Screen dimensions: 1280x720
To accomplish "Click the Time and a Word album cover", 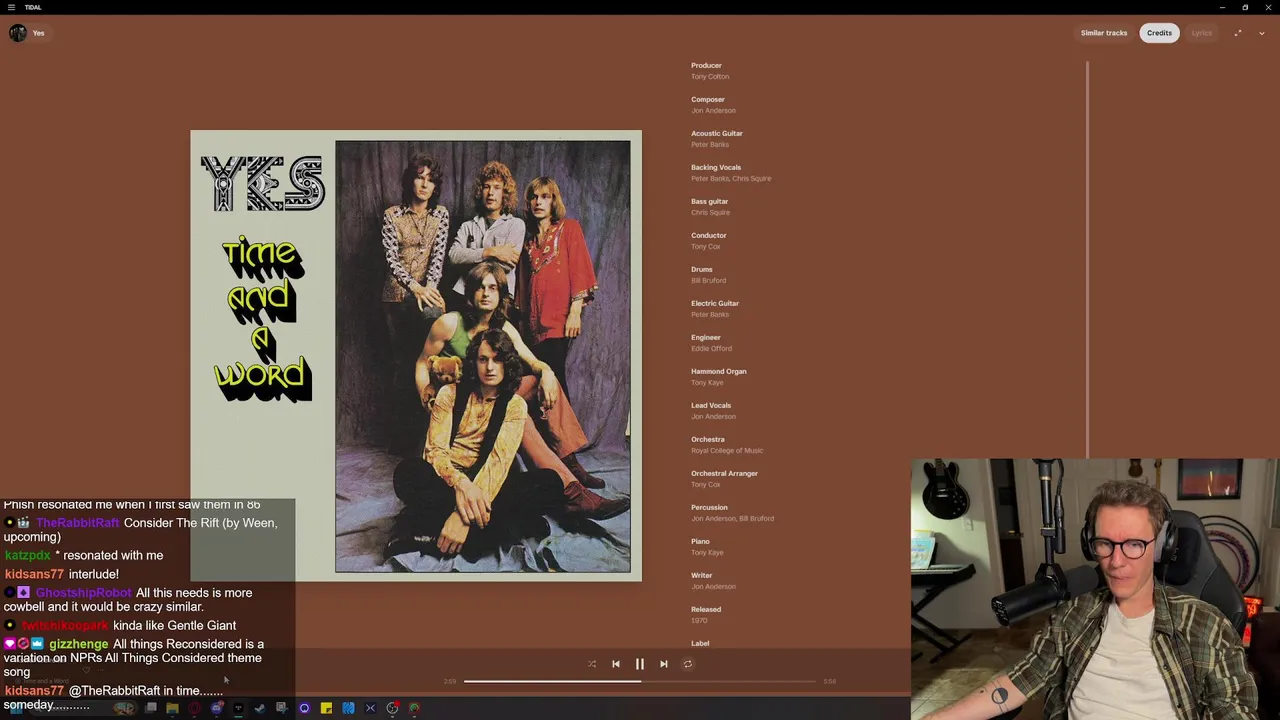I will [x=416, y=356].
